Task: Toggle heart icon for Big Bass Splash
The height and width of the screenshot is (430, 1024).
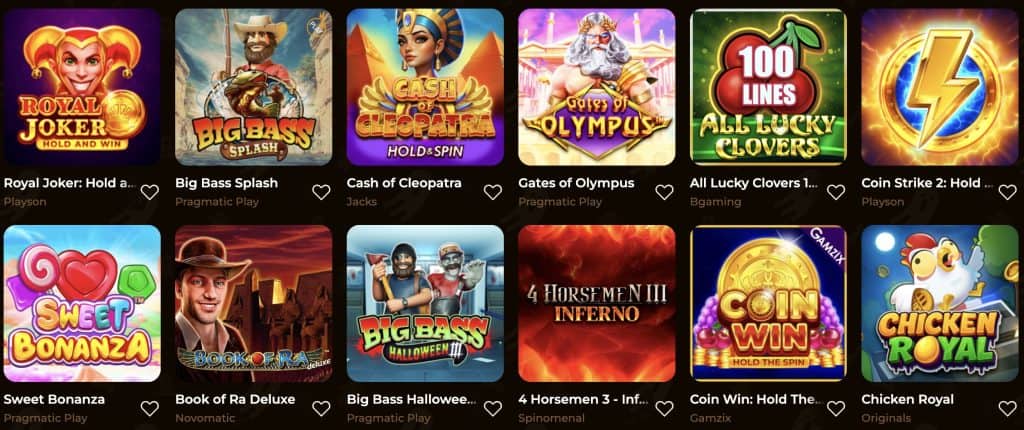Action: coord(321,192)
